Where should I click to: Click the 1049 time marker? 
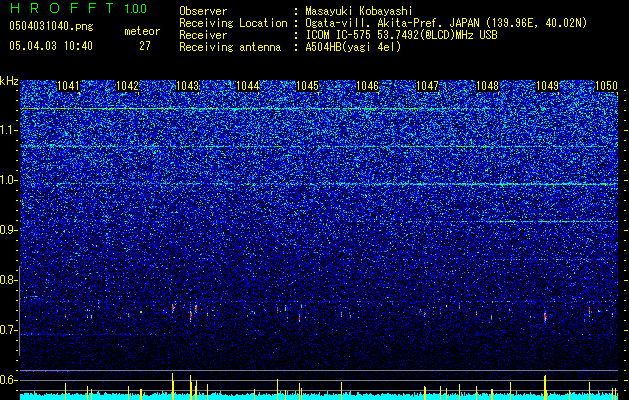(547, 86)
